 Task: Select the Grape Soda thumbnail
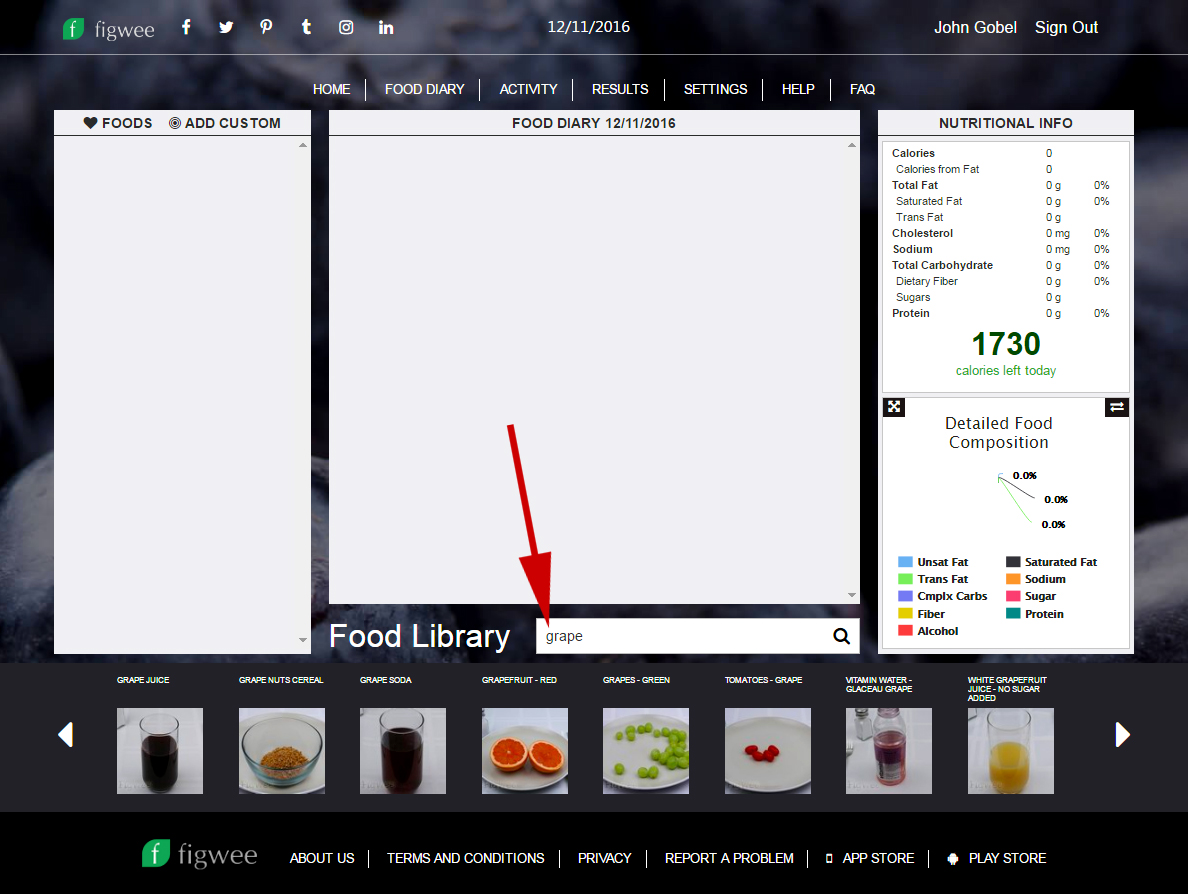tap(403, 751)
